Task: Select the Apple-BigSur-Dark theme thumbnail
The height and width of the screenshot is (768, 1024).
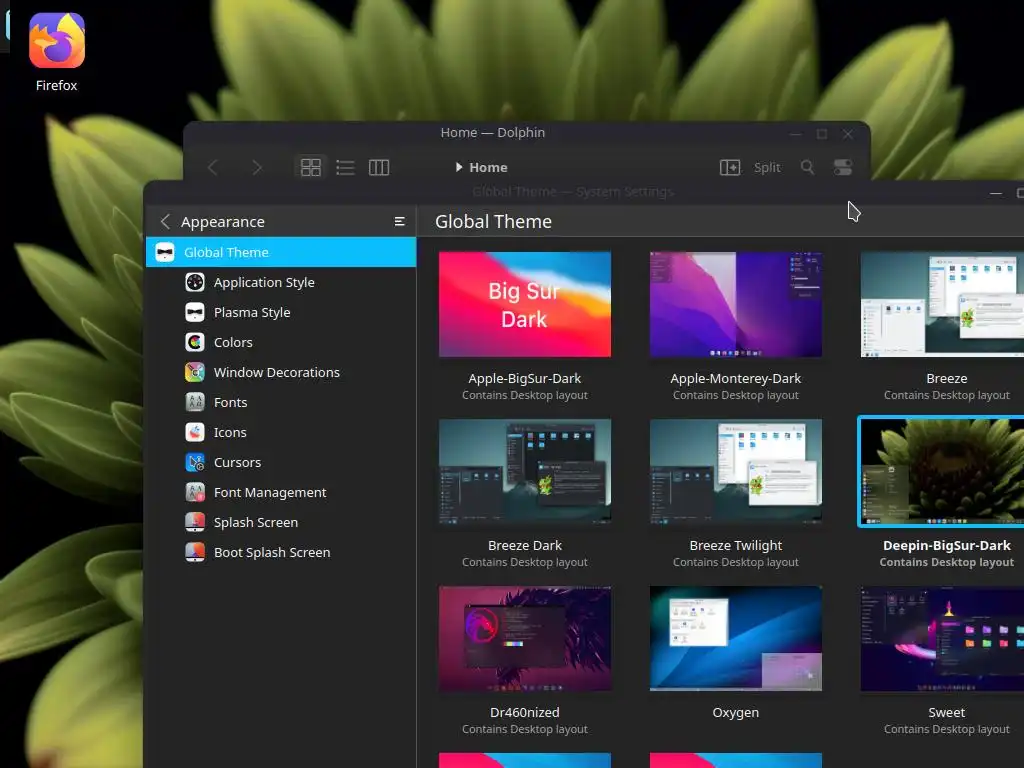Action: pos(525,304)
